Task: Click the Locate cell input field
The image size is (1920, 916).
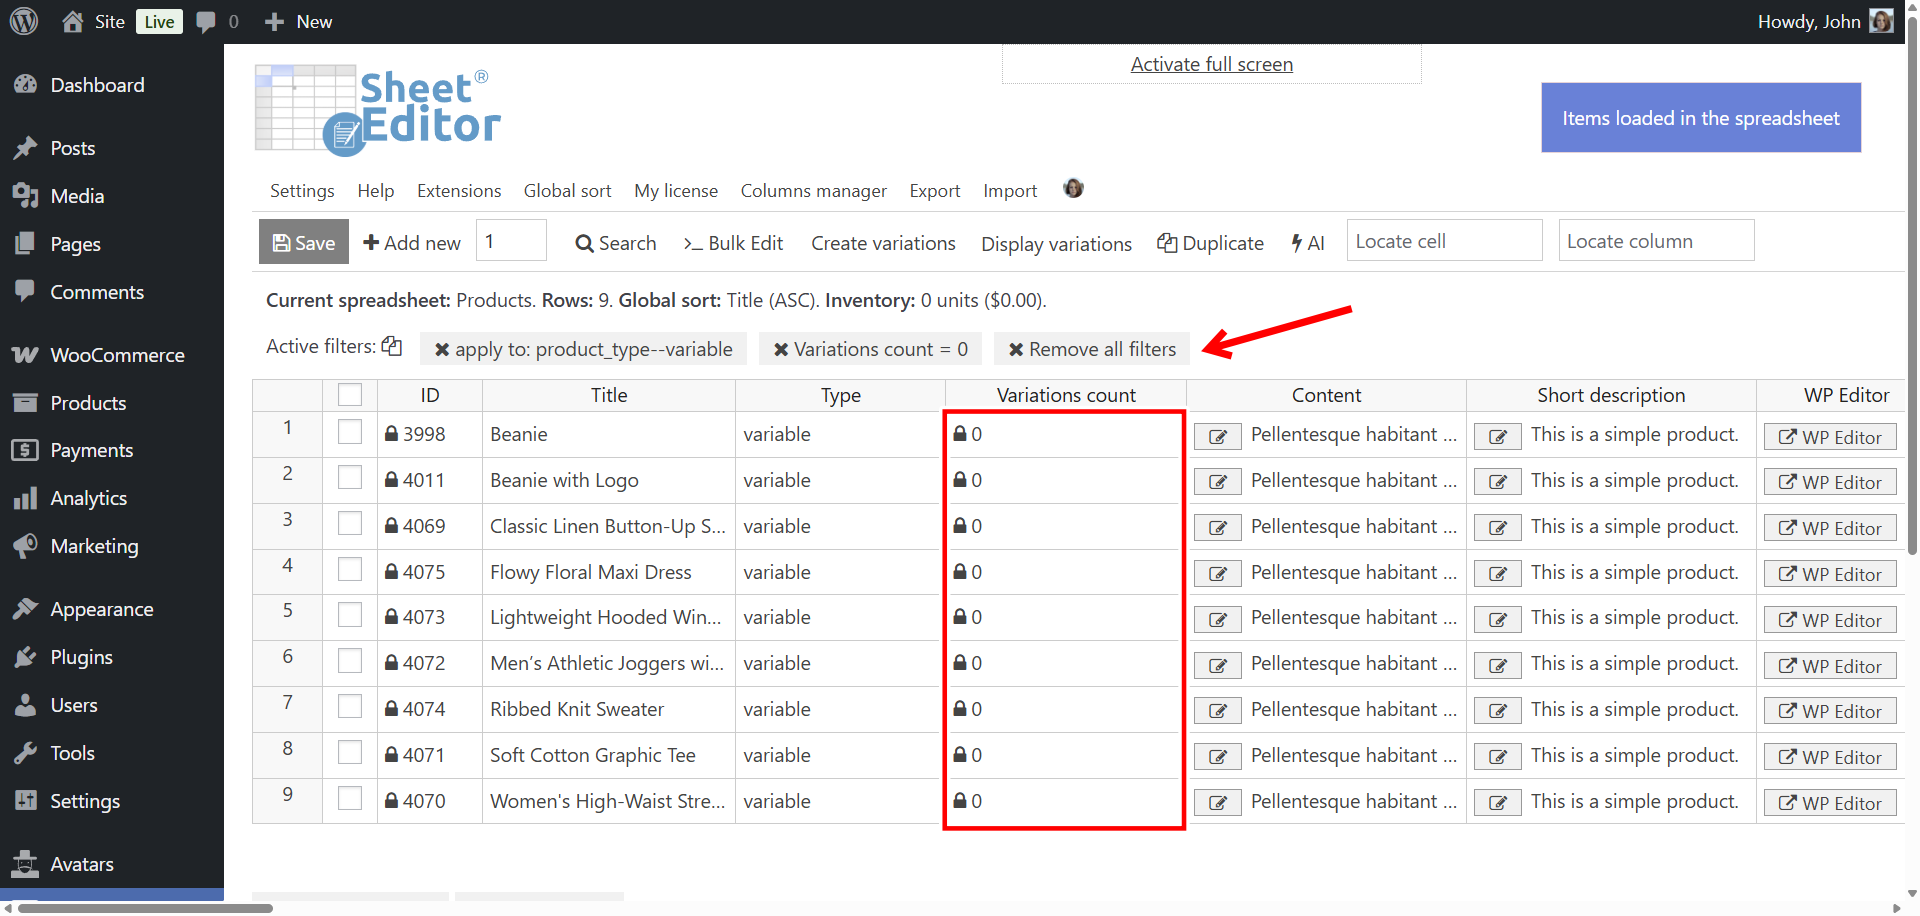Action: point(1443,240)
